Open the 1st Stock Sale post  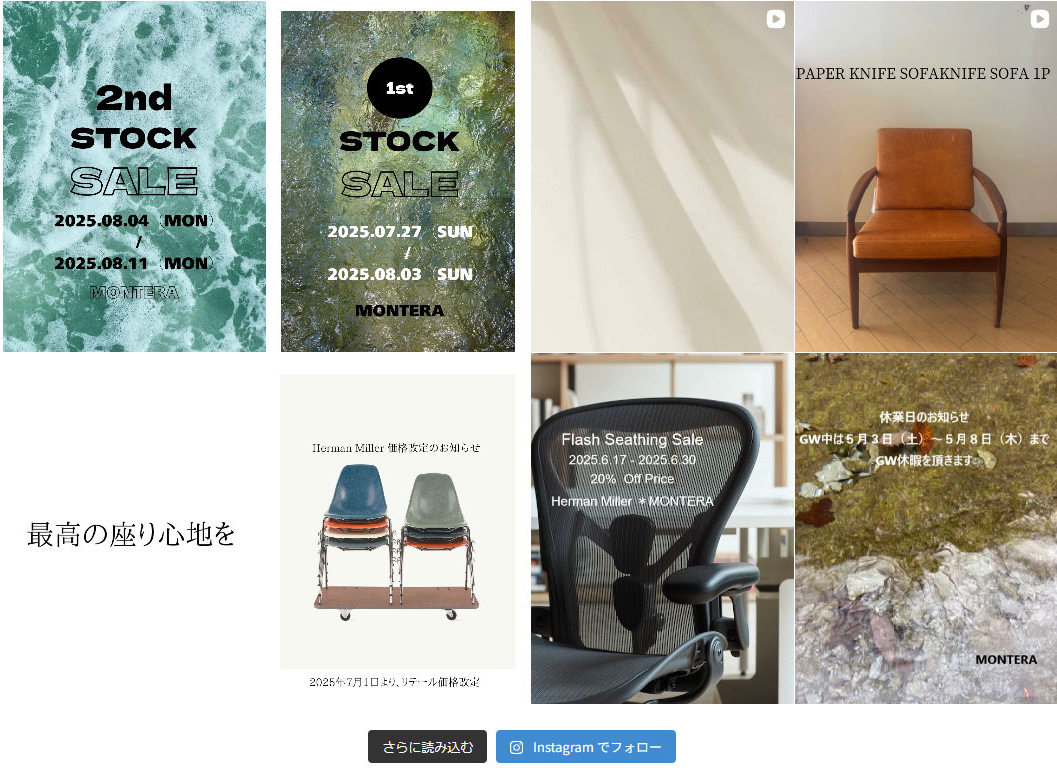[x=398, y=181]
